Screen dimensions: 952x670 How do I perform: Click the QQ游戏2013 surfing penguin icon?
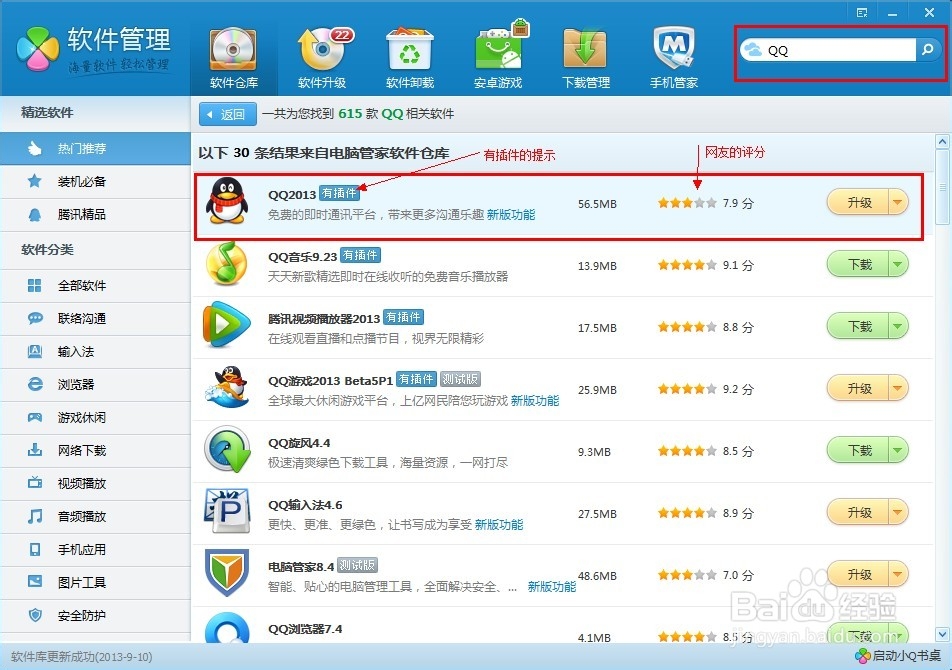click(226, 387)
